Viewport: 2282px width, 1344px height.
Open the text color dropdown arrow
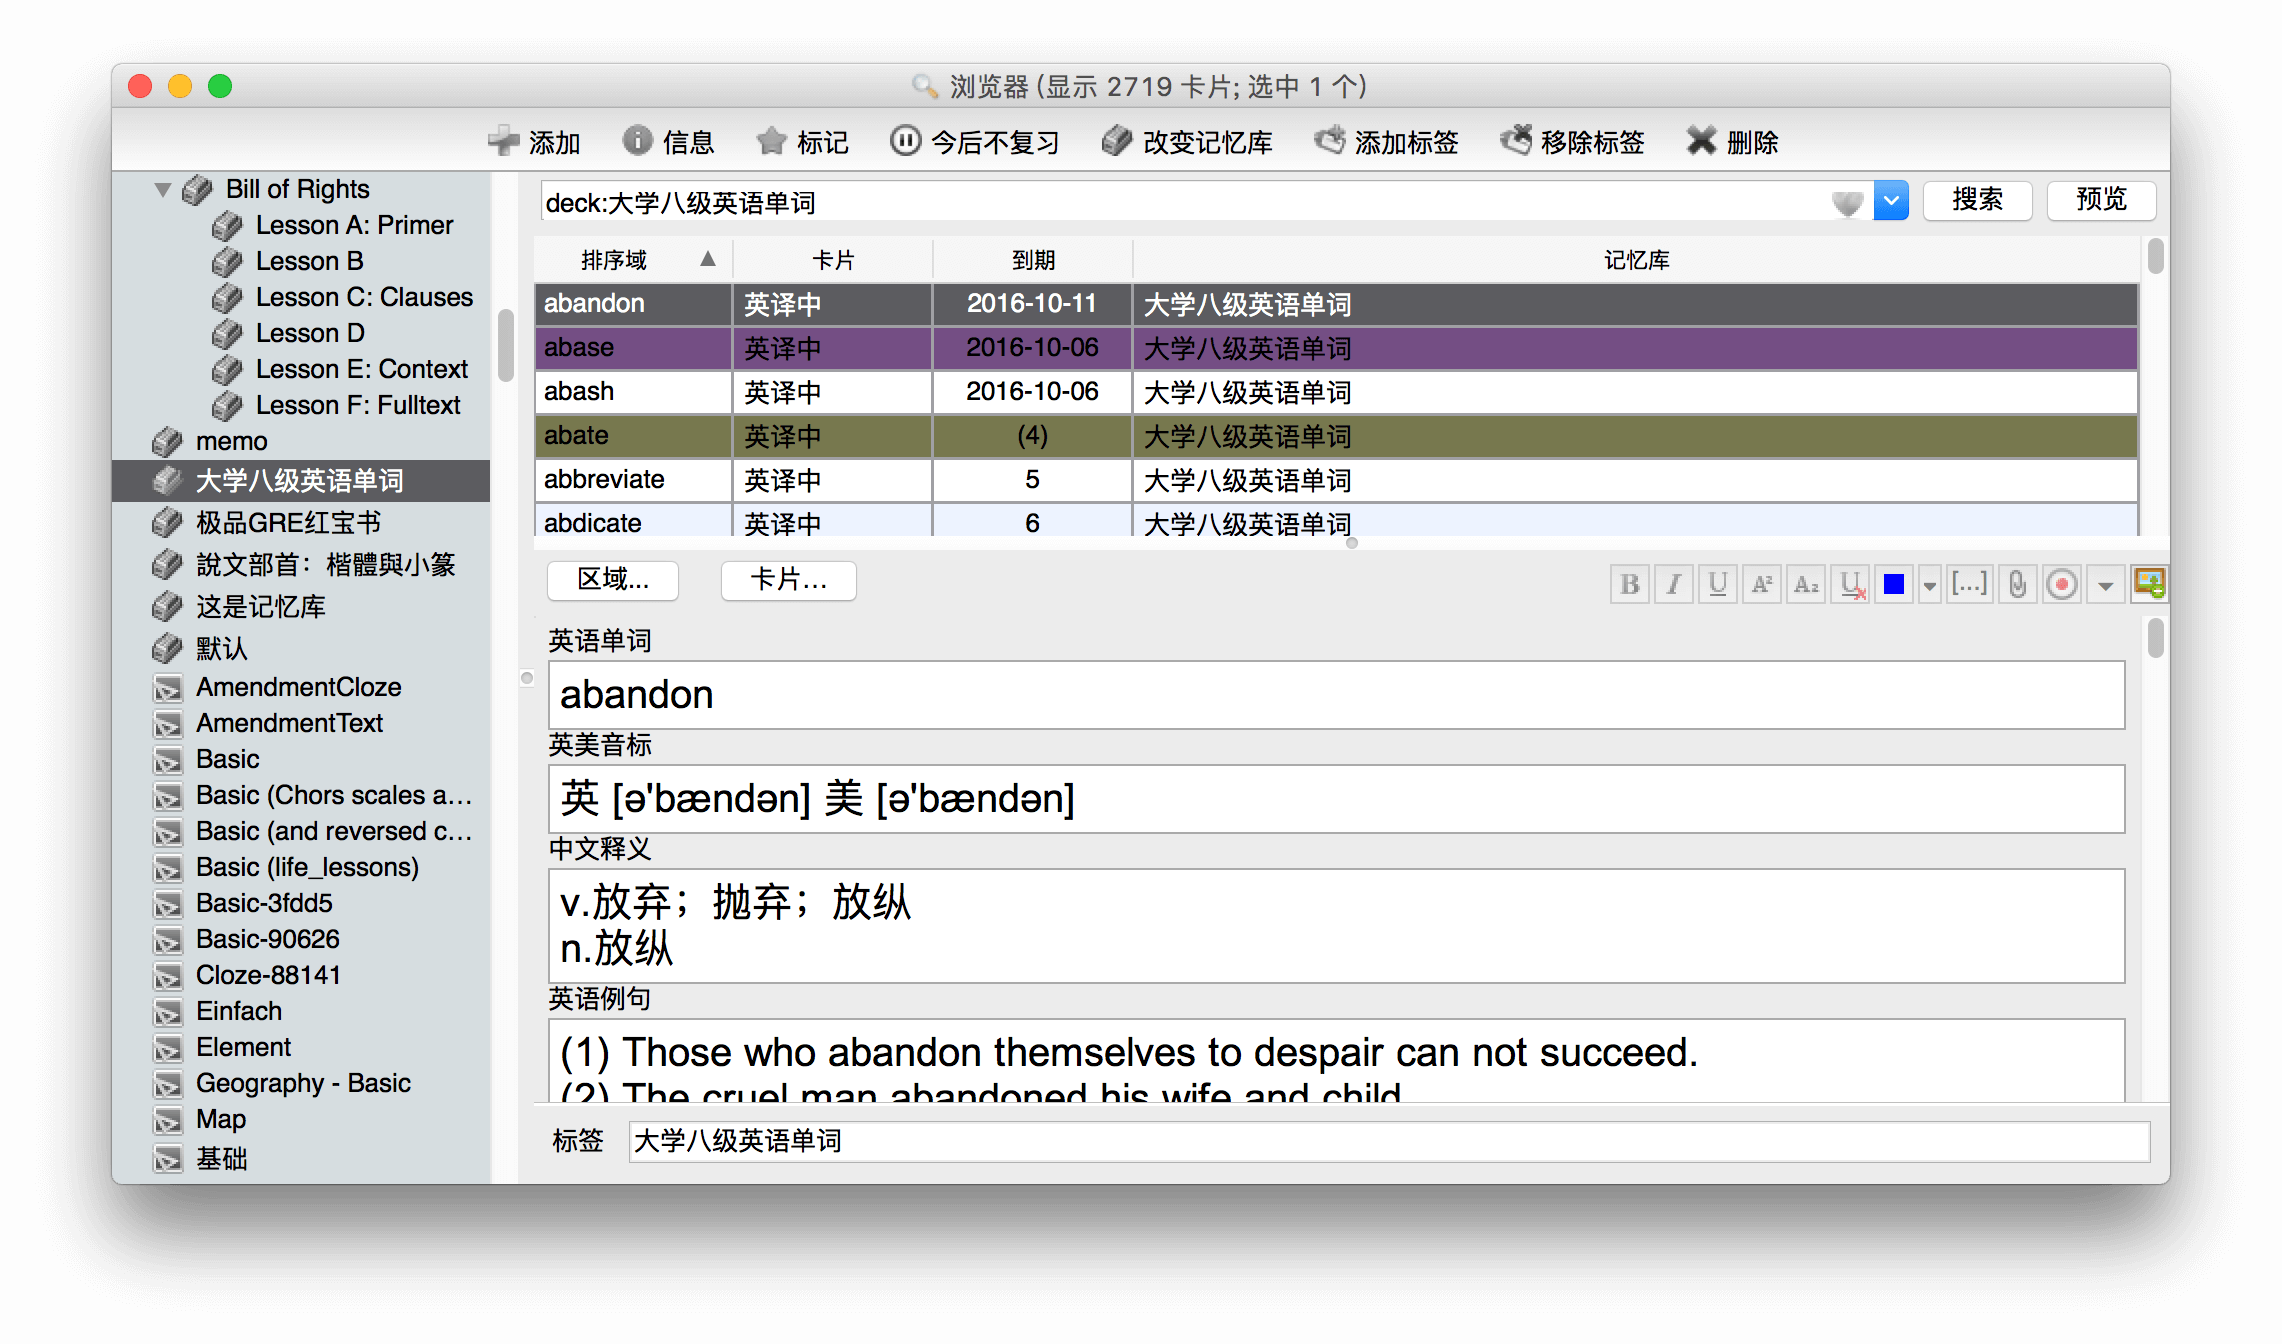coord(1930,586)
